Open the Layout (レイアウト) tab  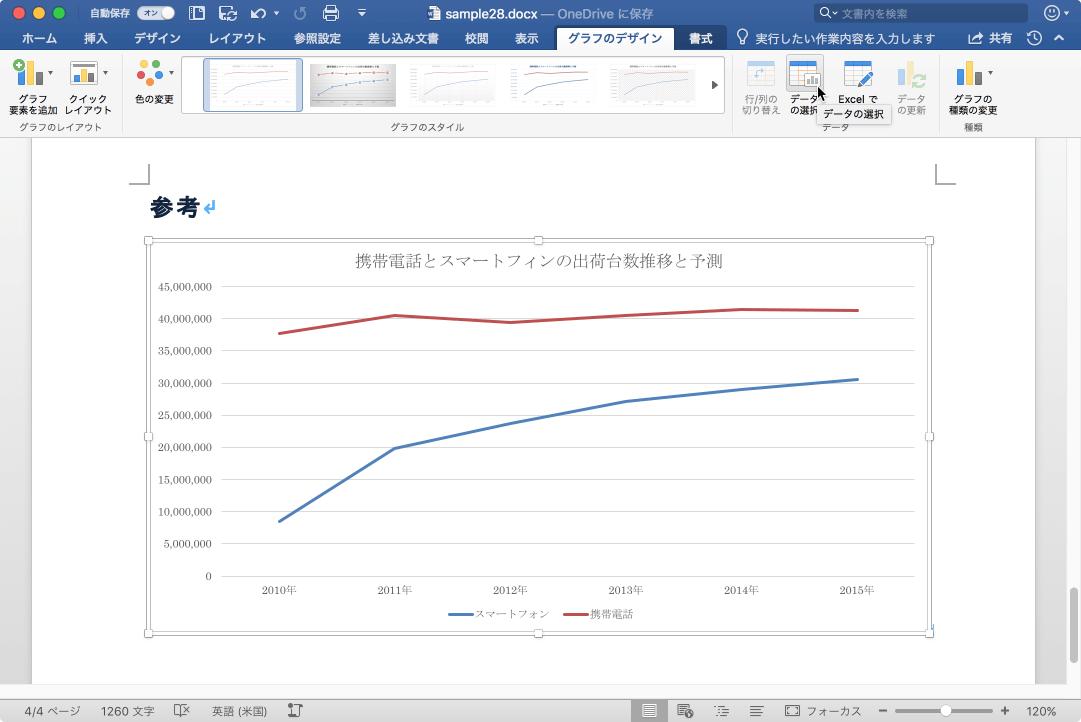[x=237, y=39]
